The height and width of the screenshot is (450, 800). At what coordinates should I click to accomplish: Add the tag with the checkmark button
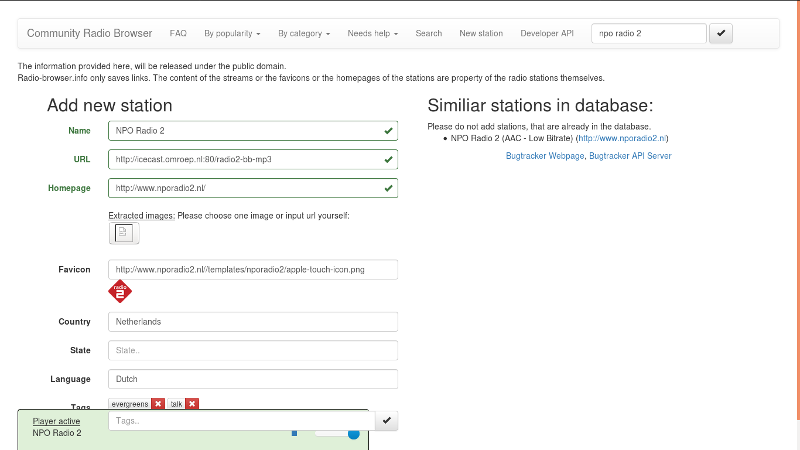[x=386, y=421]
